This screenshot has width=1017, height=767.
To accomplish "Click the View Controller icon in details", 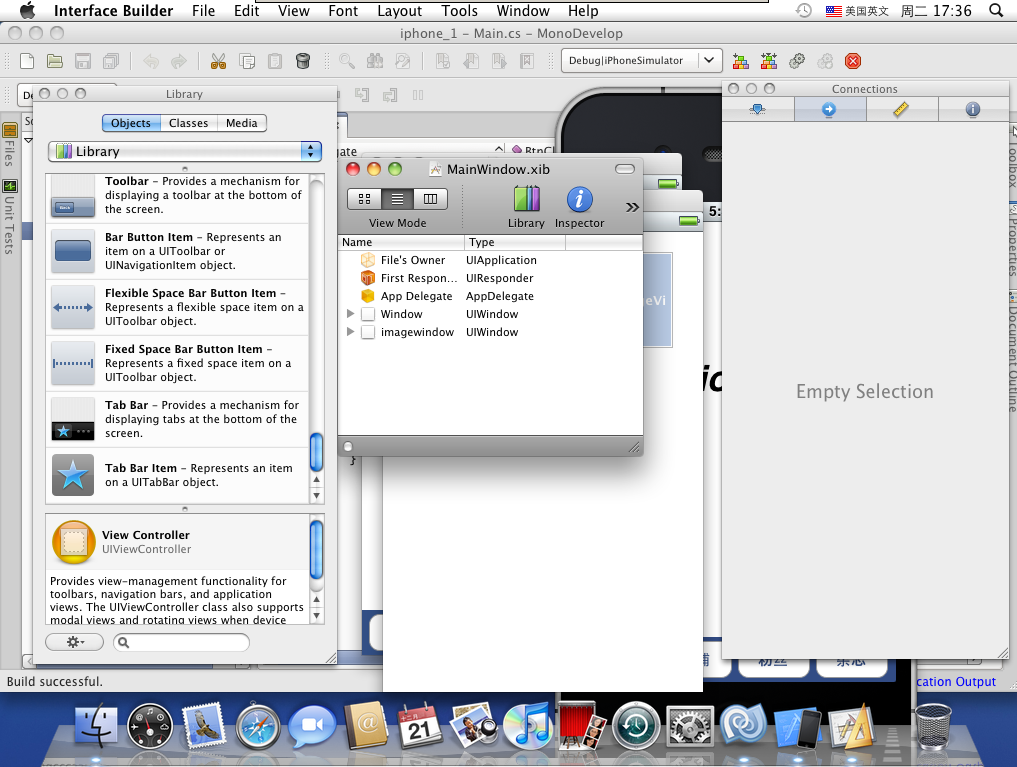I will point(73,542).
